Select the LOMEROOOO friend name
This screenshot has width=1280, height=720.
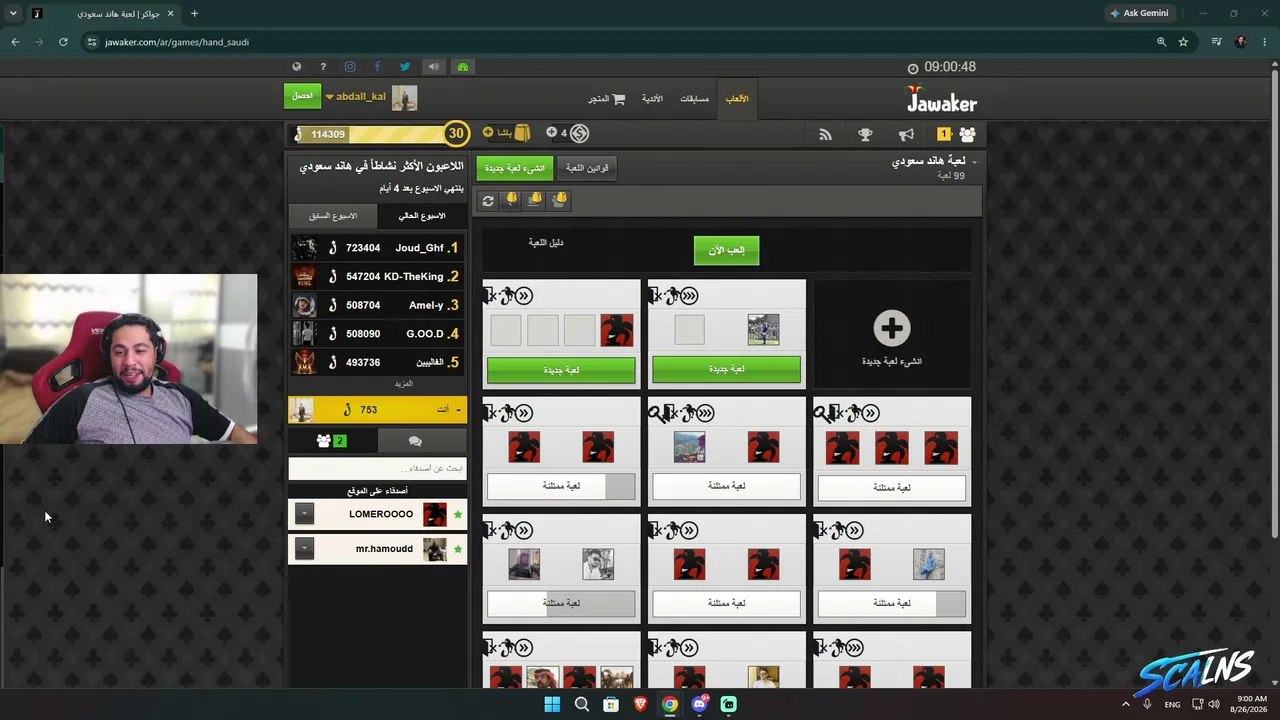381,514
